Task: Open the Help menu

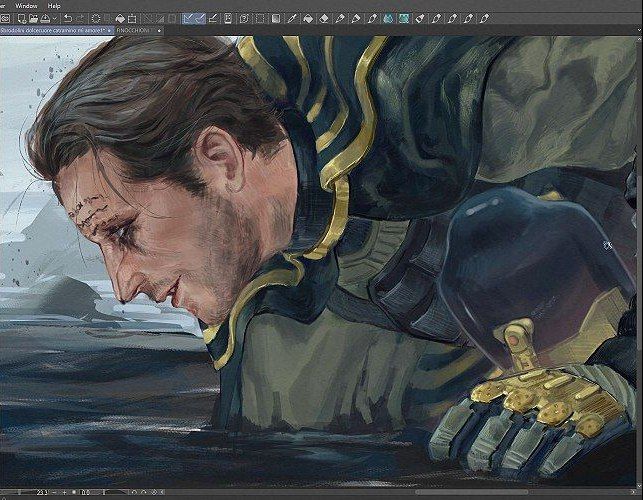Action: (x=54, y=6)
